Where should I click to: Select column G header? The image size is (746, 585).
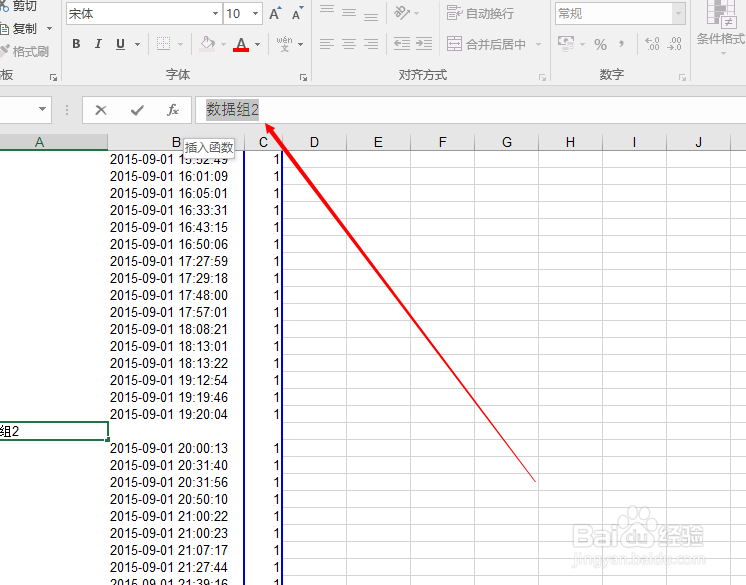point(507,142)
